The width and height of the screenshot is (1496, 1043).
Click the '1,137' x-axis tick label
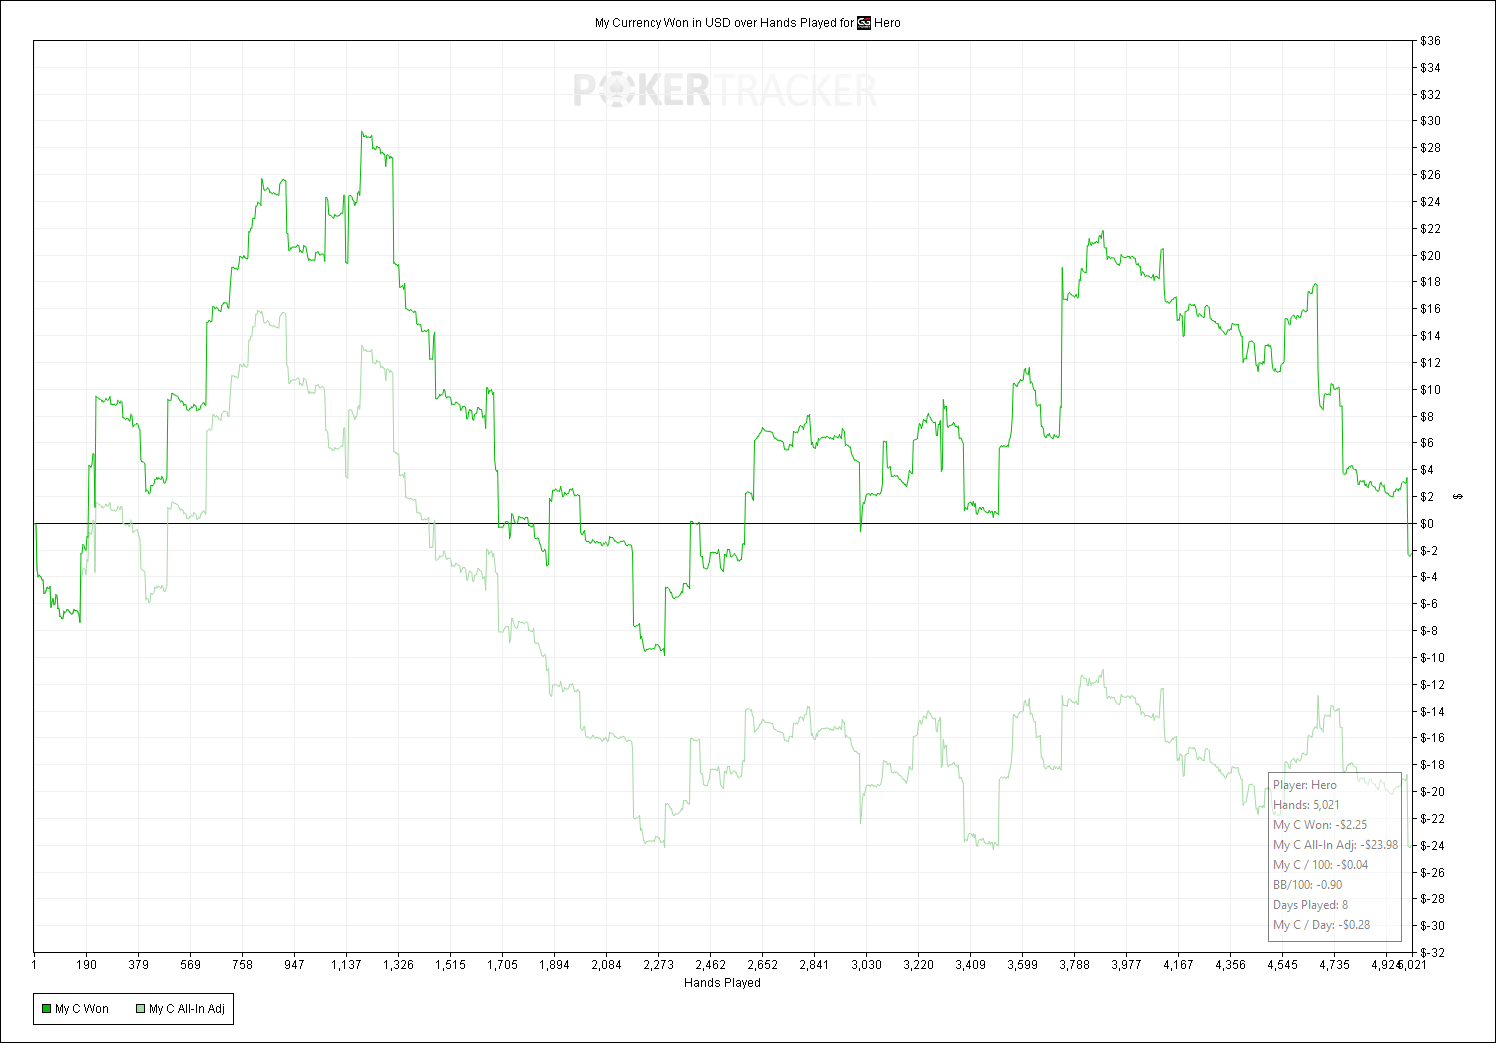tap(347, 965)
